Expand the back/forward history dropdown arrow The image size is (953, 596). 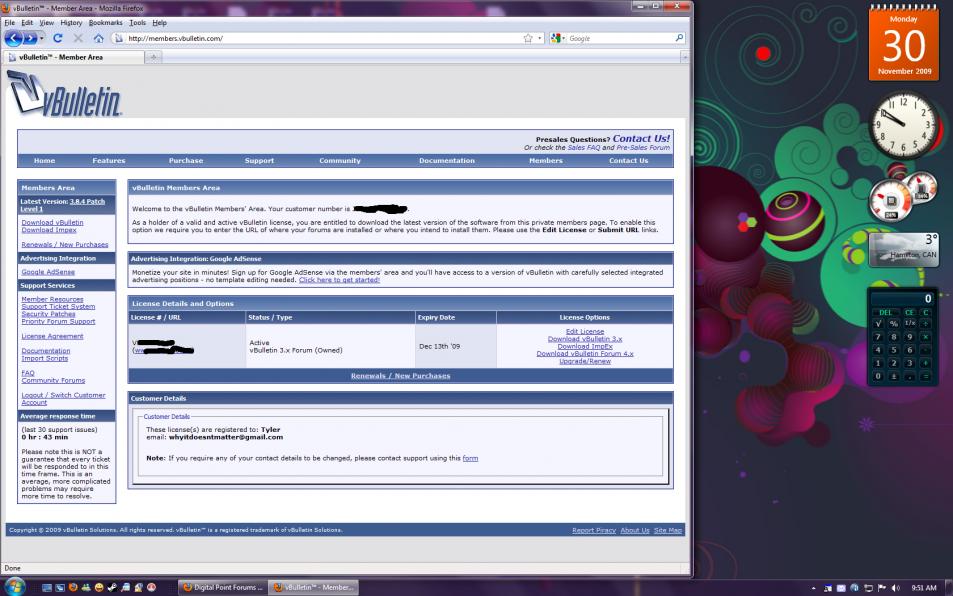click(x=43, y=38)
